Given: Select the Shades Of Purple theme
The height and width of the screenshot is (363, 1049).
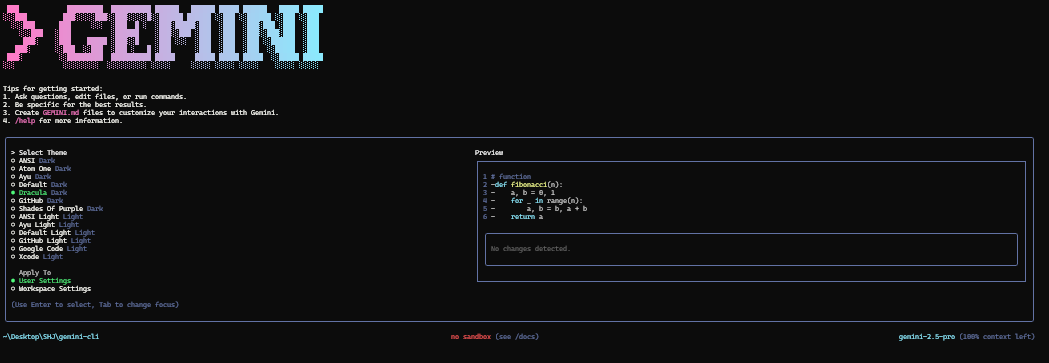Looking at the screenshot, I should pos(57,209).
